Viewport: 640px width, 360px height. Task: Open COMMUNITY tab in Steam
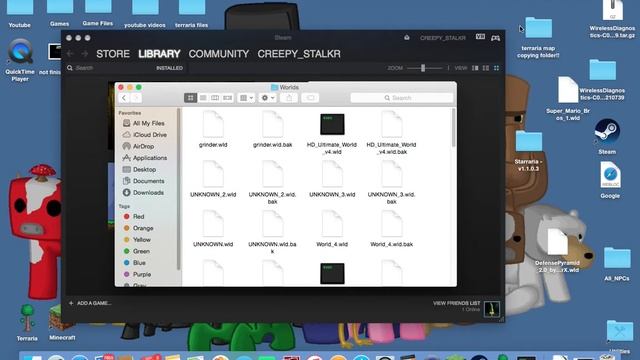(x=218, y=54)
